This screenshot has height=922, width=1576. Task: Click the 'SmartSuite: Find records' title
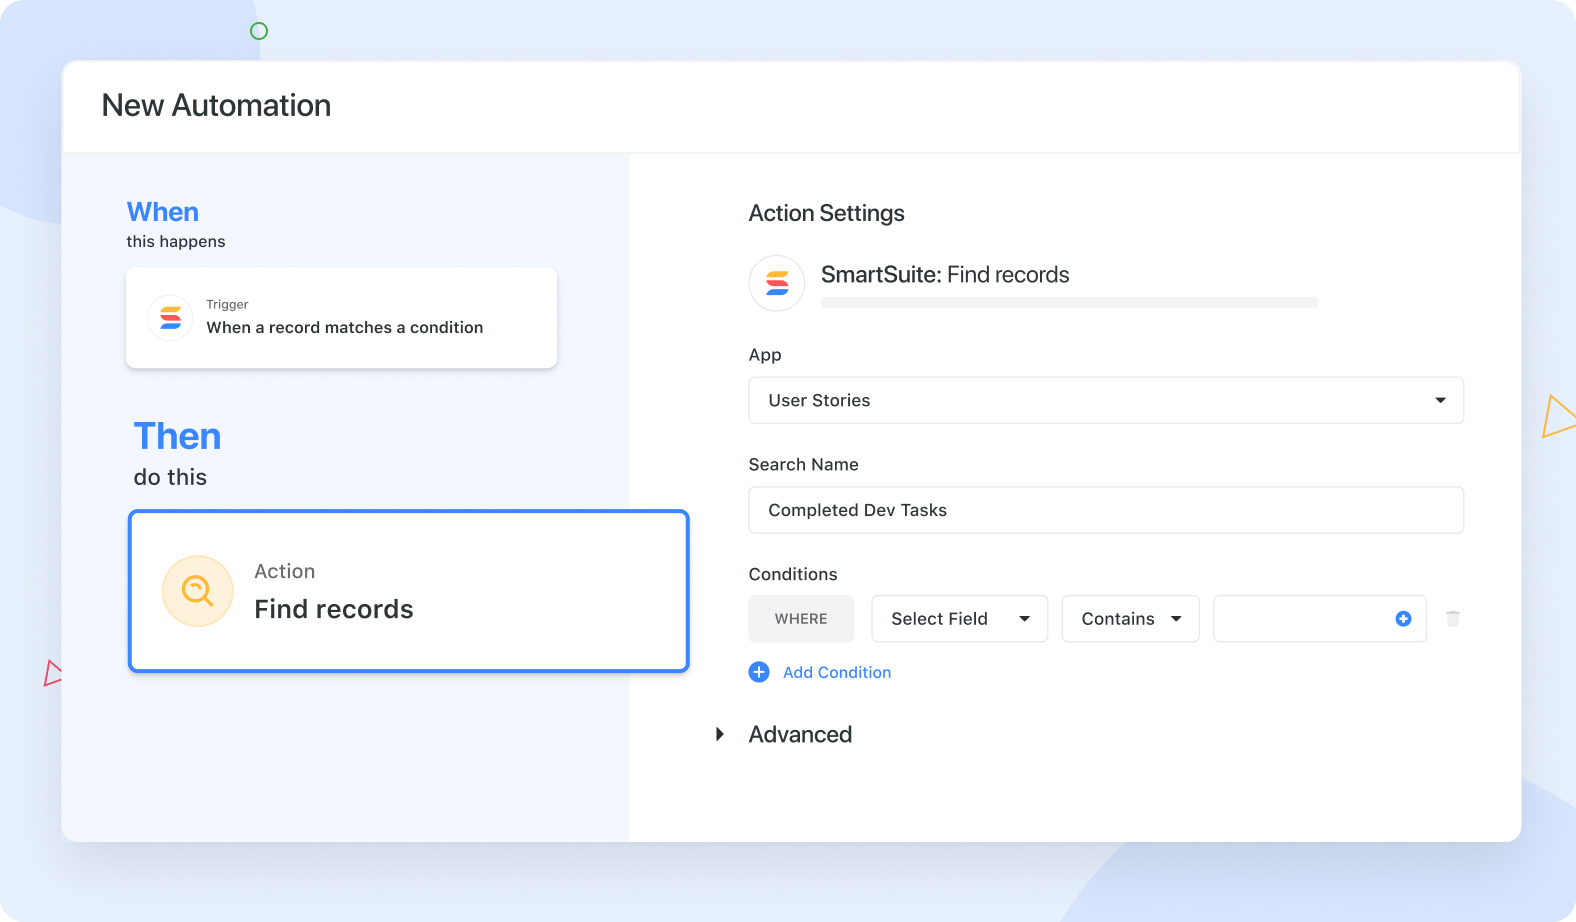click(945, 275)
